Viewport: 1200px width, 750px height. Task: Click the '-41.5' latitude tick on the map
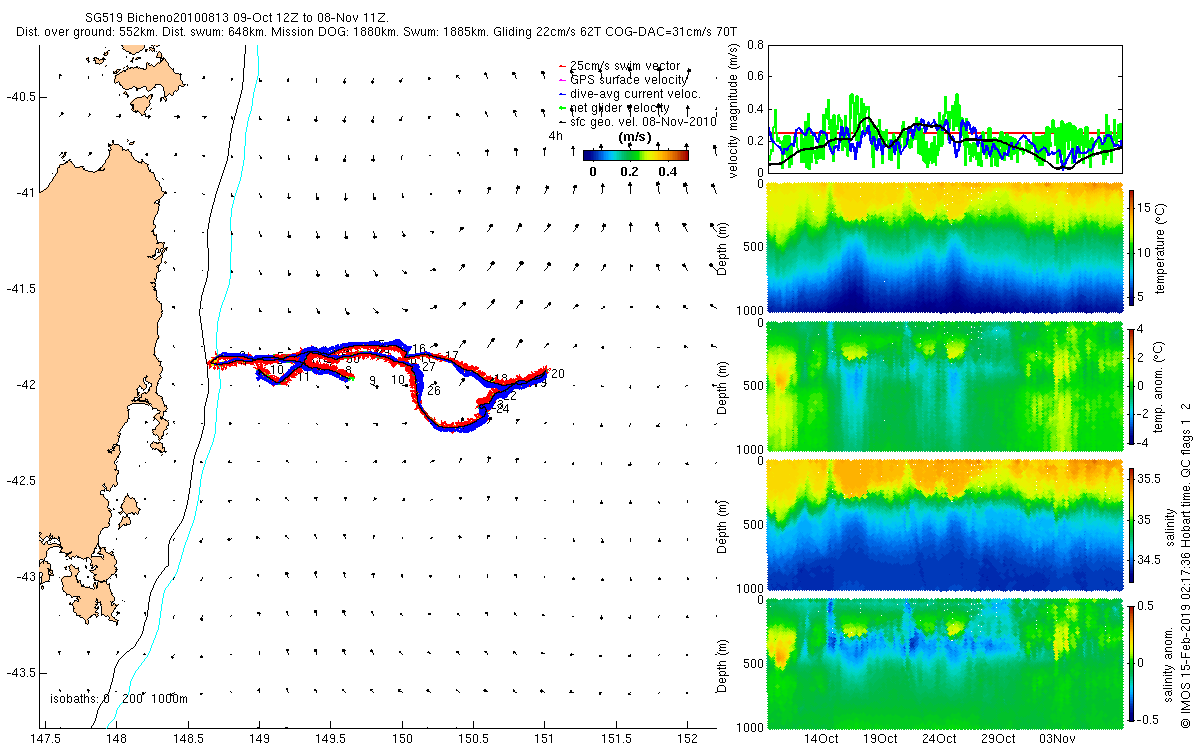click(19, 288)
